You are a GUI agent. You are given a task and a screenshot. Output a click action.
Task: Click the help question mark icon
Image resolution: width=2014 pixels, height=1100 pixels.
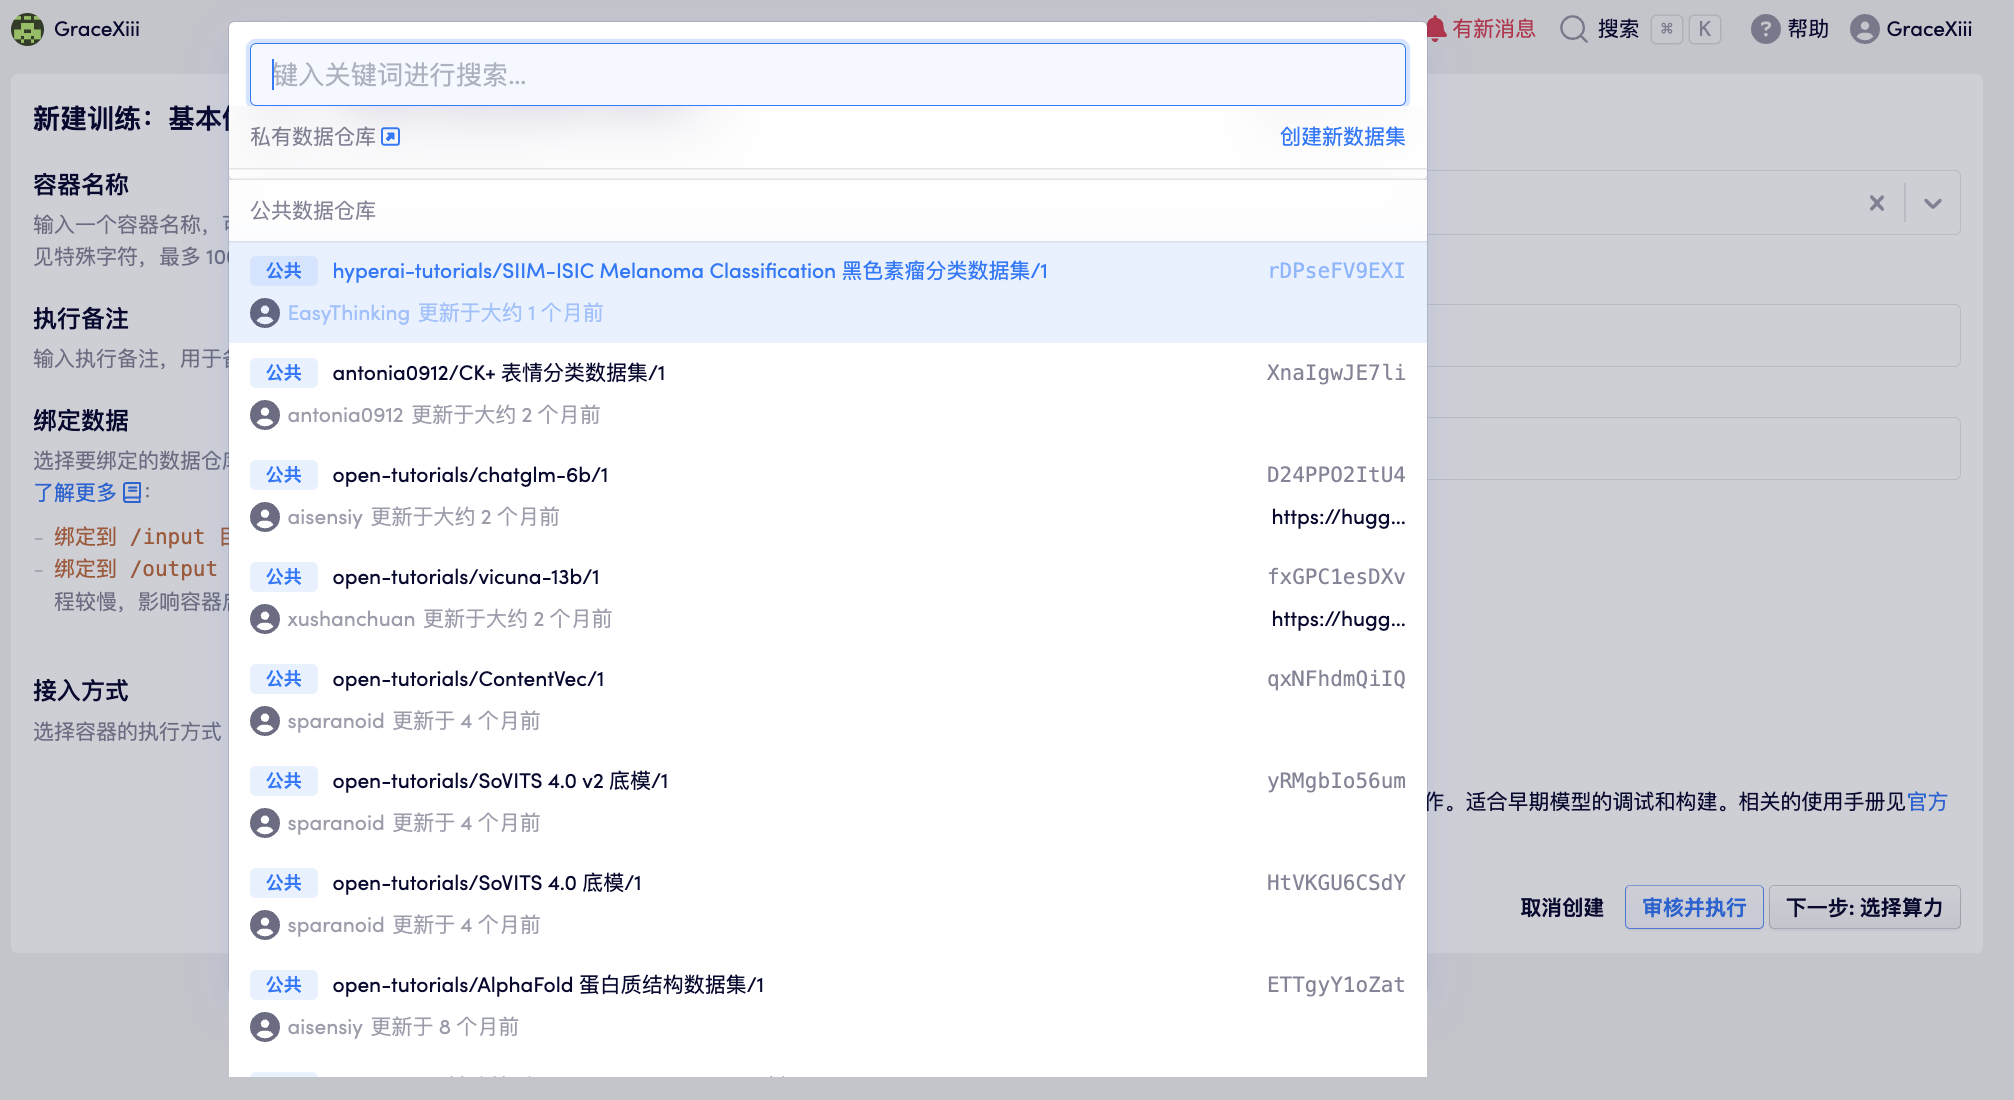[x=1765, y=29]
